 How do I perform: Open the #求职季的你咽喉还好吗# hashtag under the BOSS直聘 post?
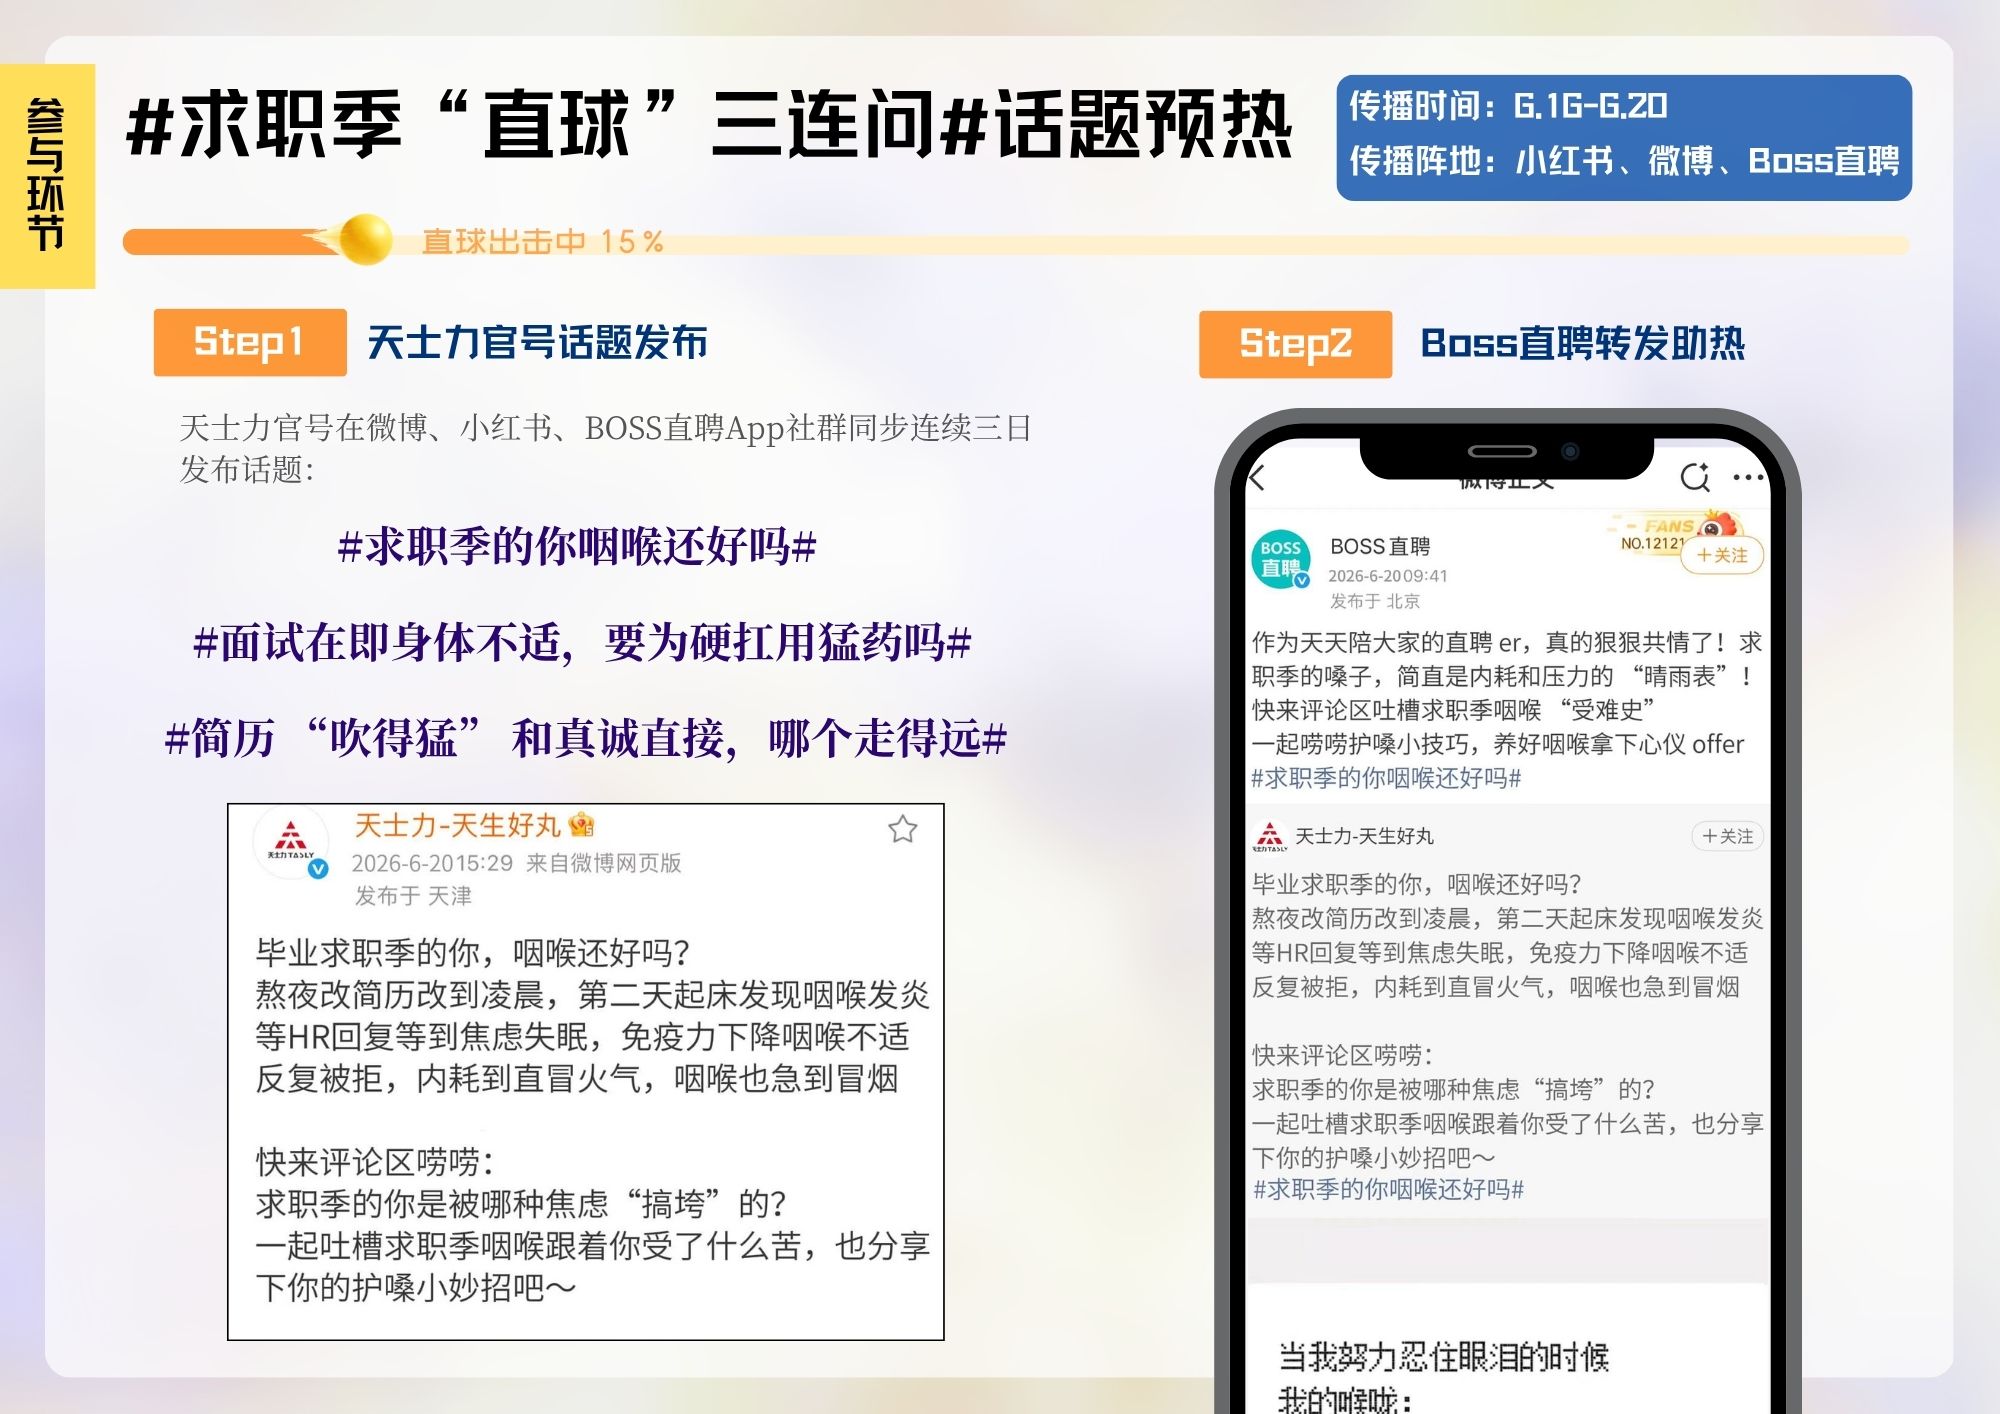[x=1386, y=778]
